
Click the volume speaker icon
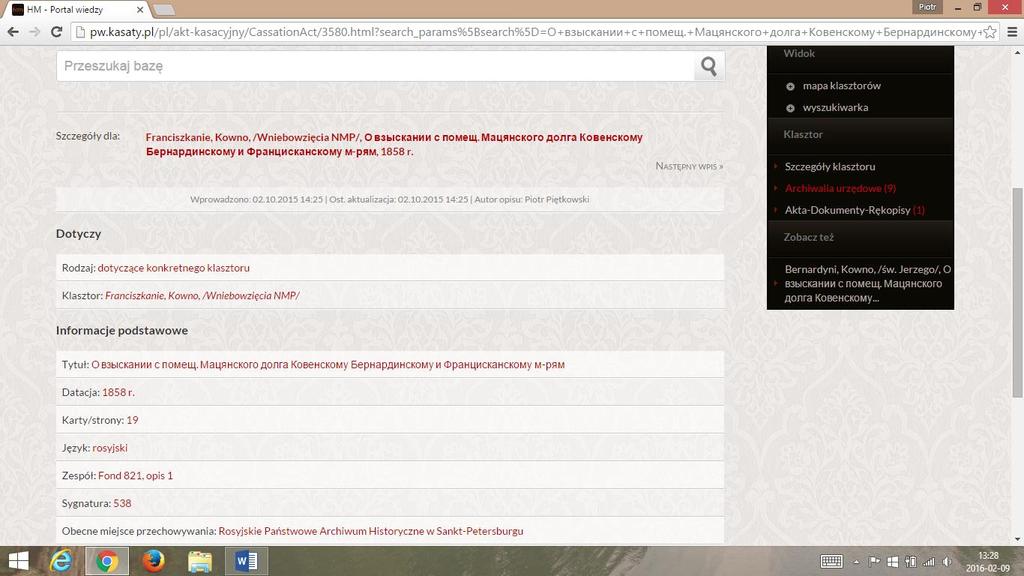[946, 562]
